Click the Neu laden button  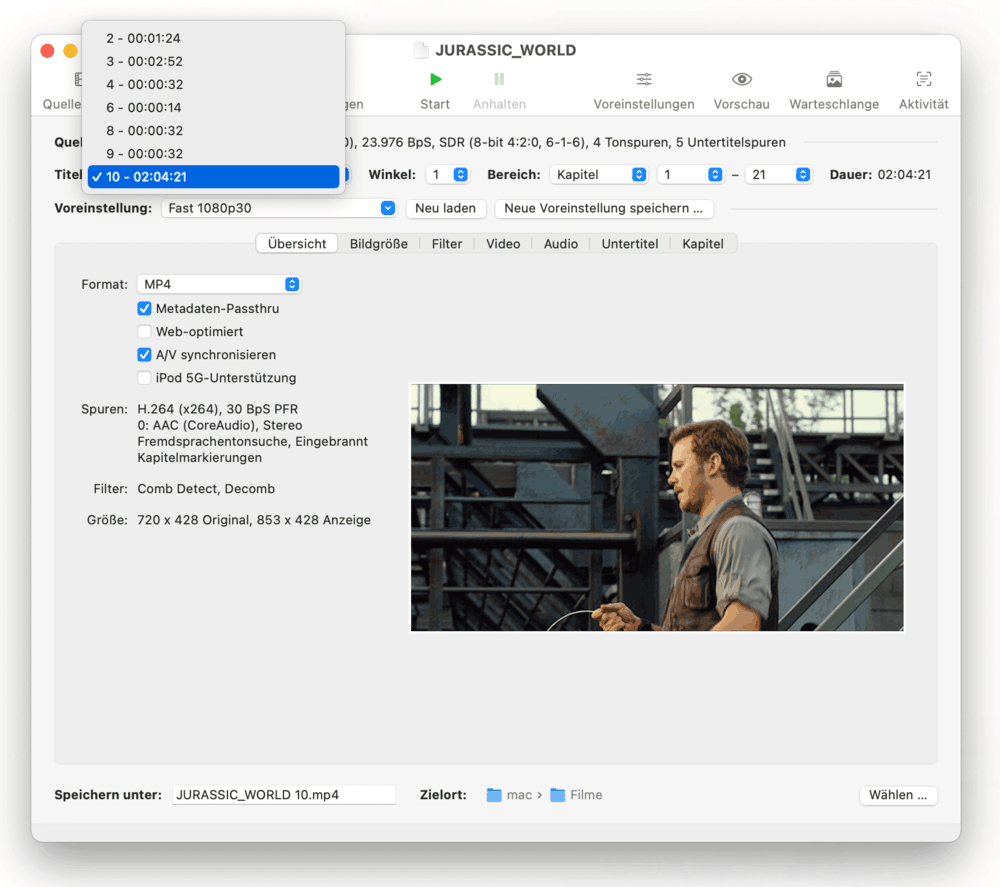pyautogui.click(x=445, y=208)
